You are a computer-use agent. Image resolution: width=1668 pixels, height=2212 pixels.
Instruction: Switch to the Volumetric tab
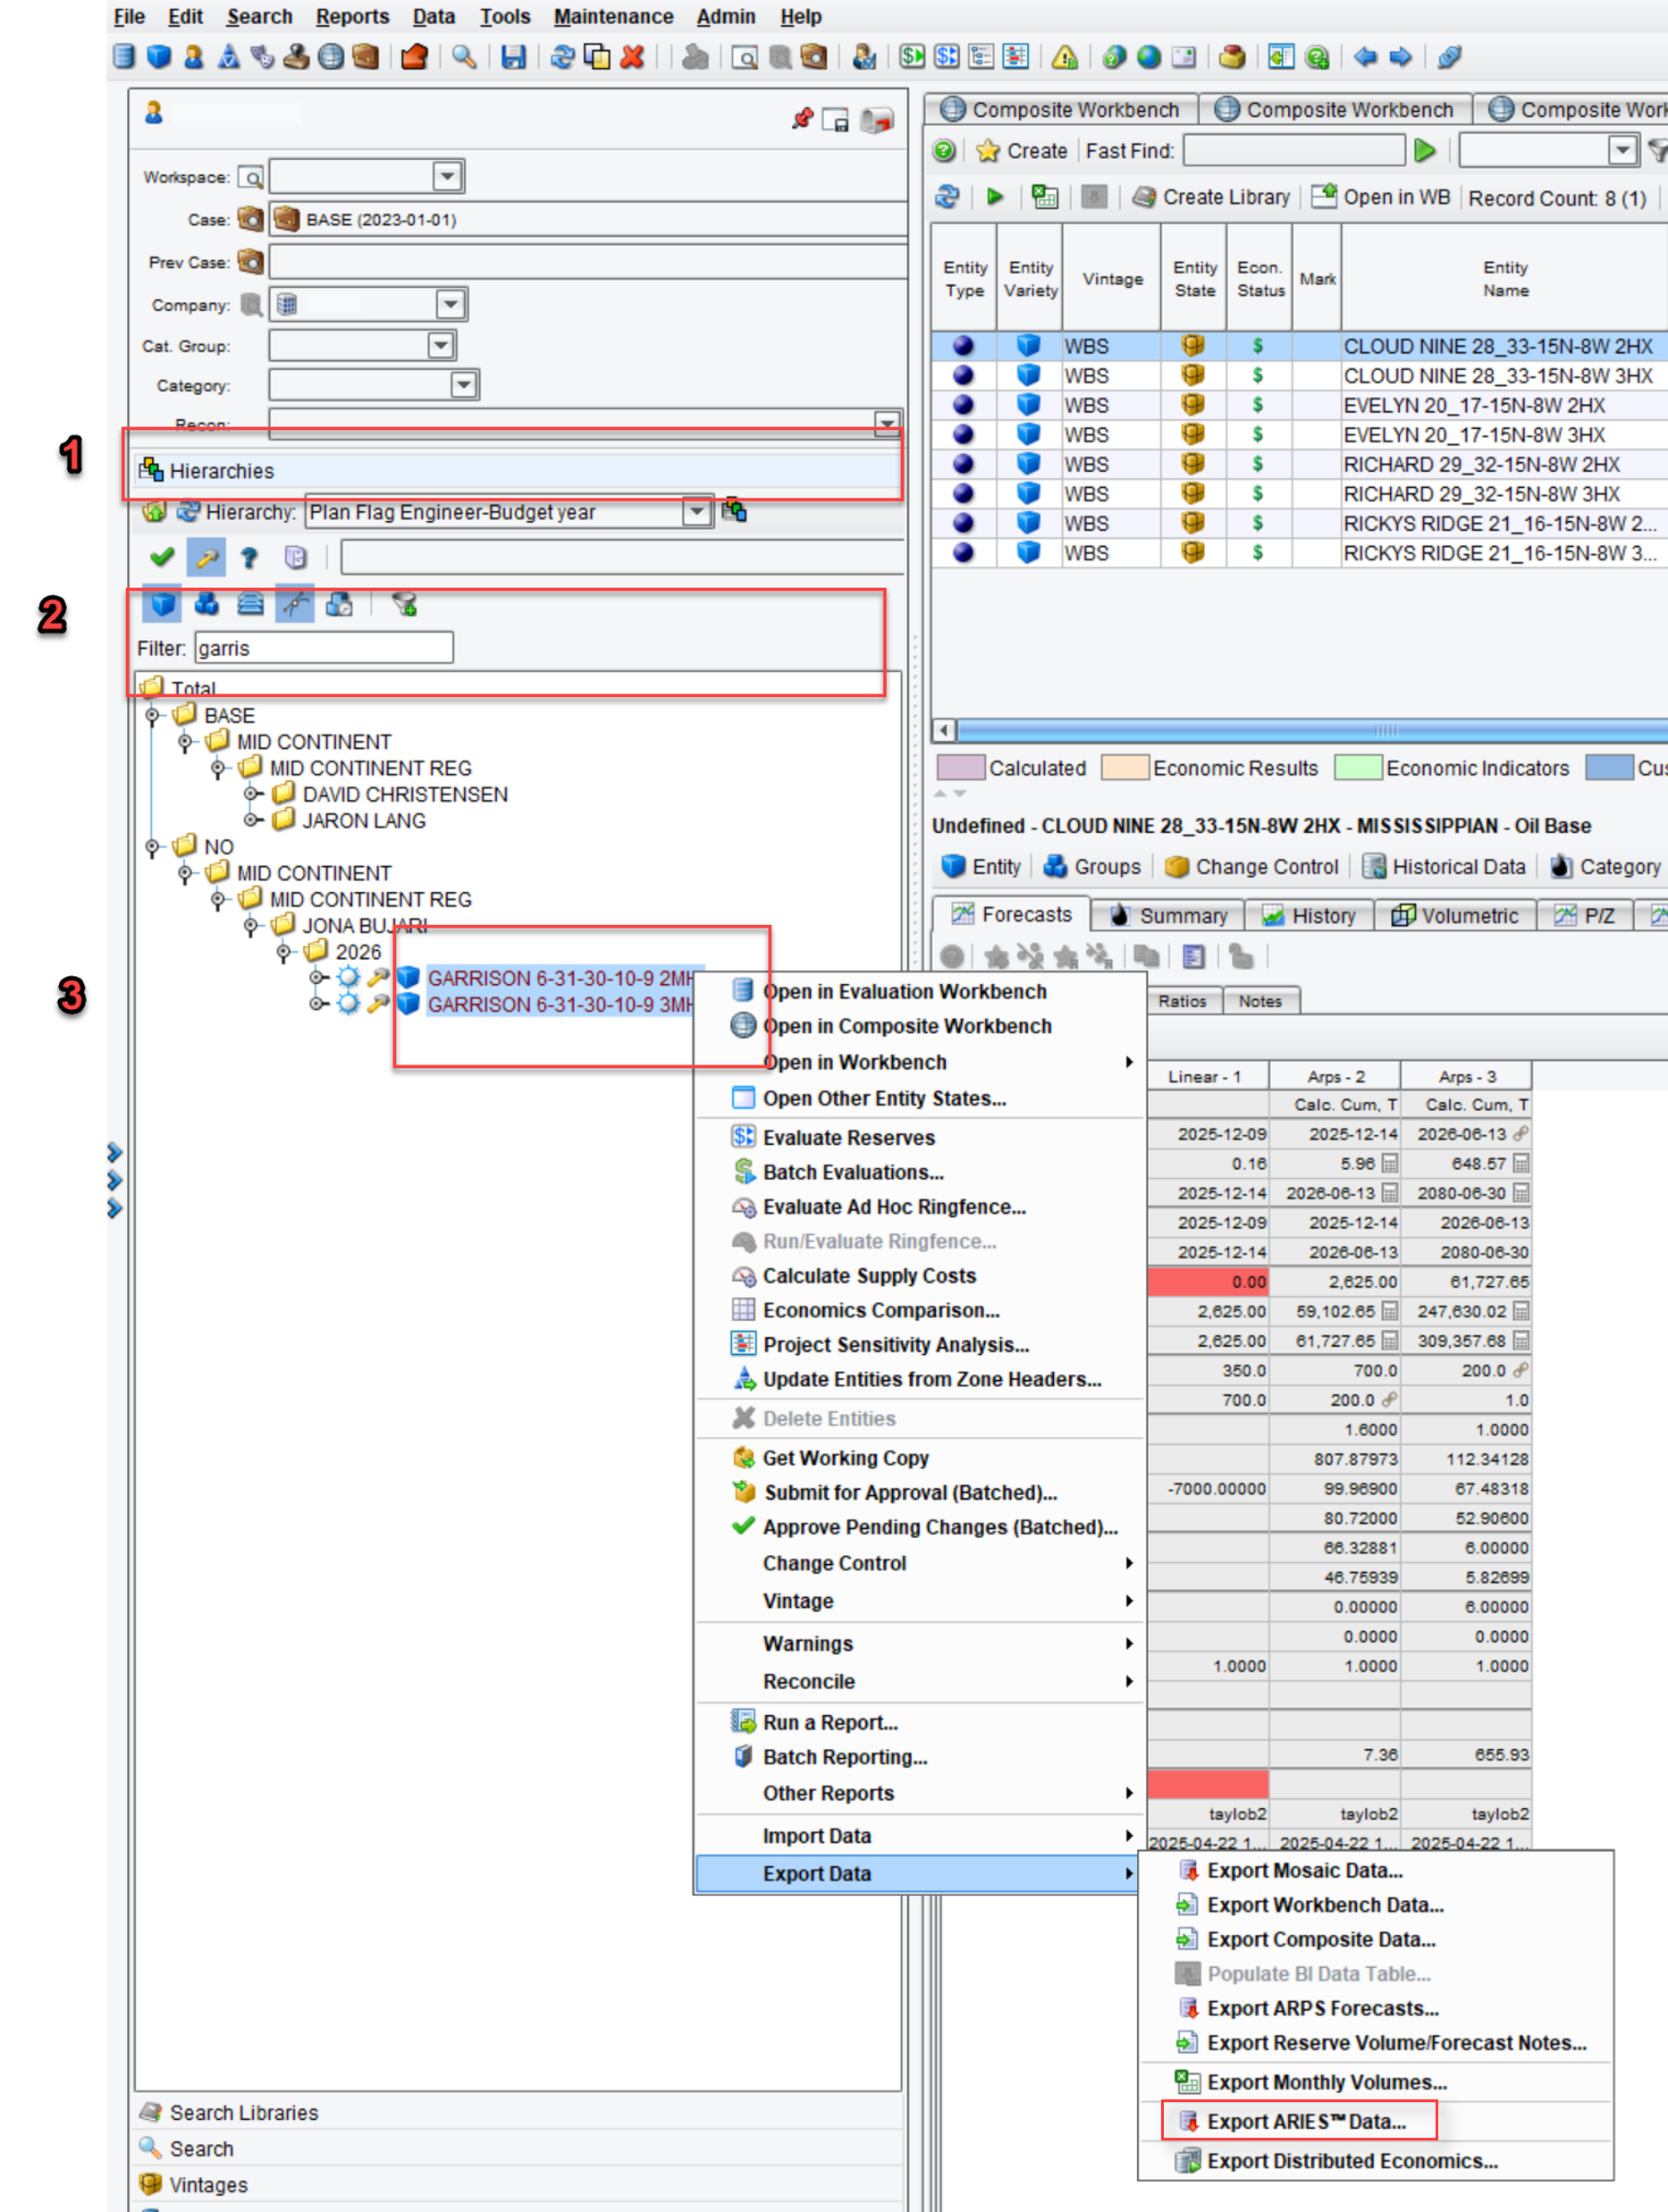point(1456,915)
